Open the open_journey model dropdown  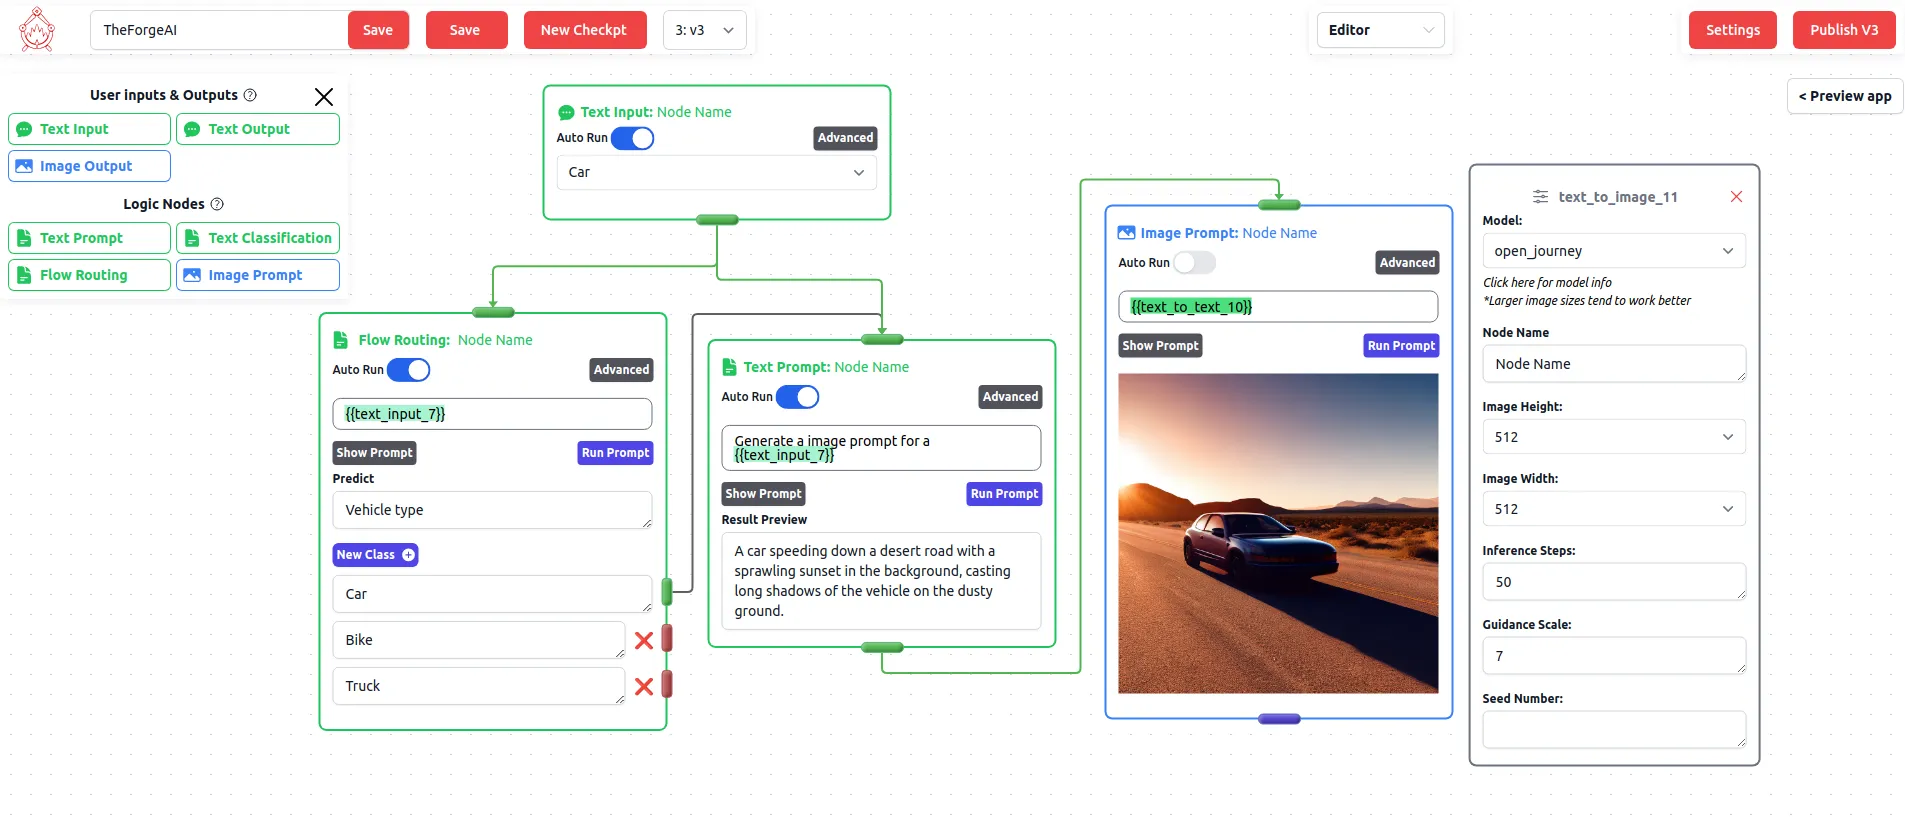click(x=1613, y=251)
